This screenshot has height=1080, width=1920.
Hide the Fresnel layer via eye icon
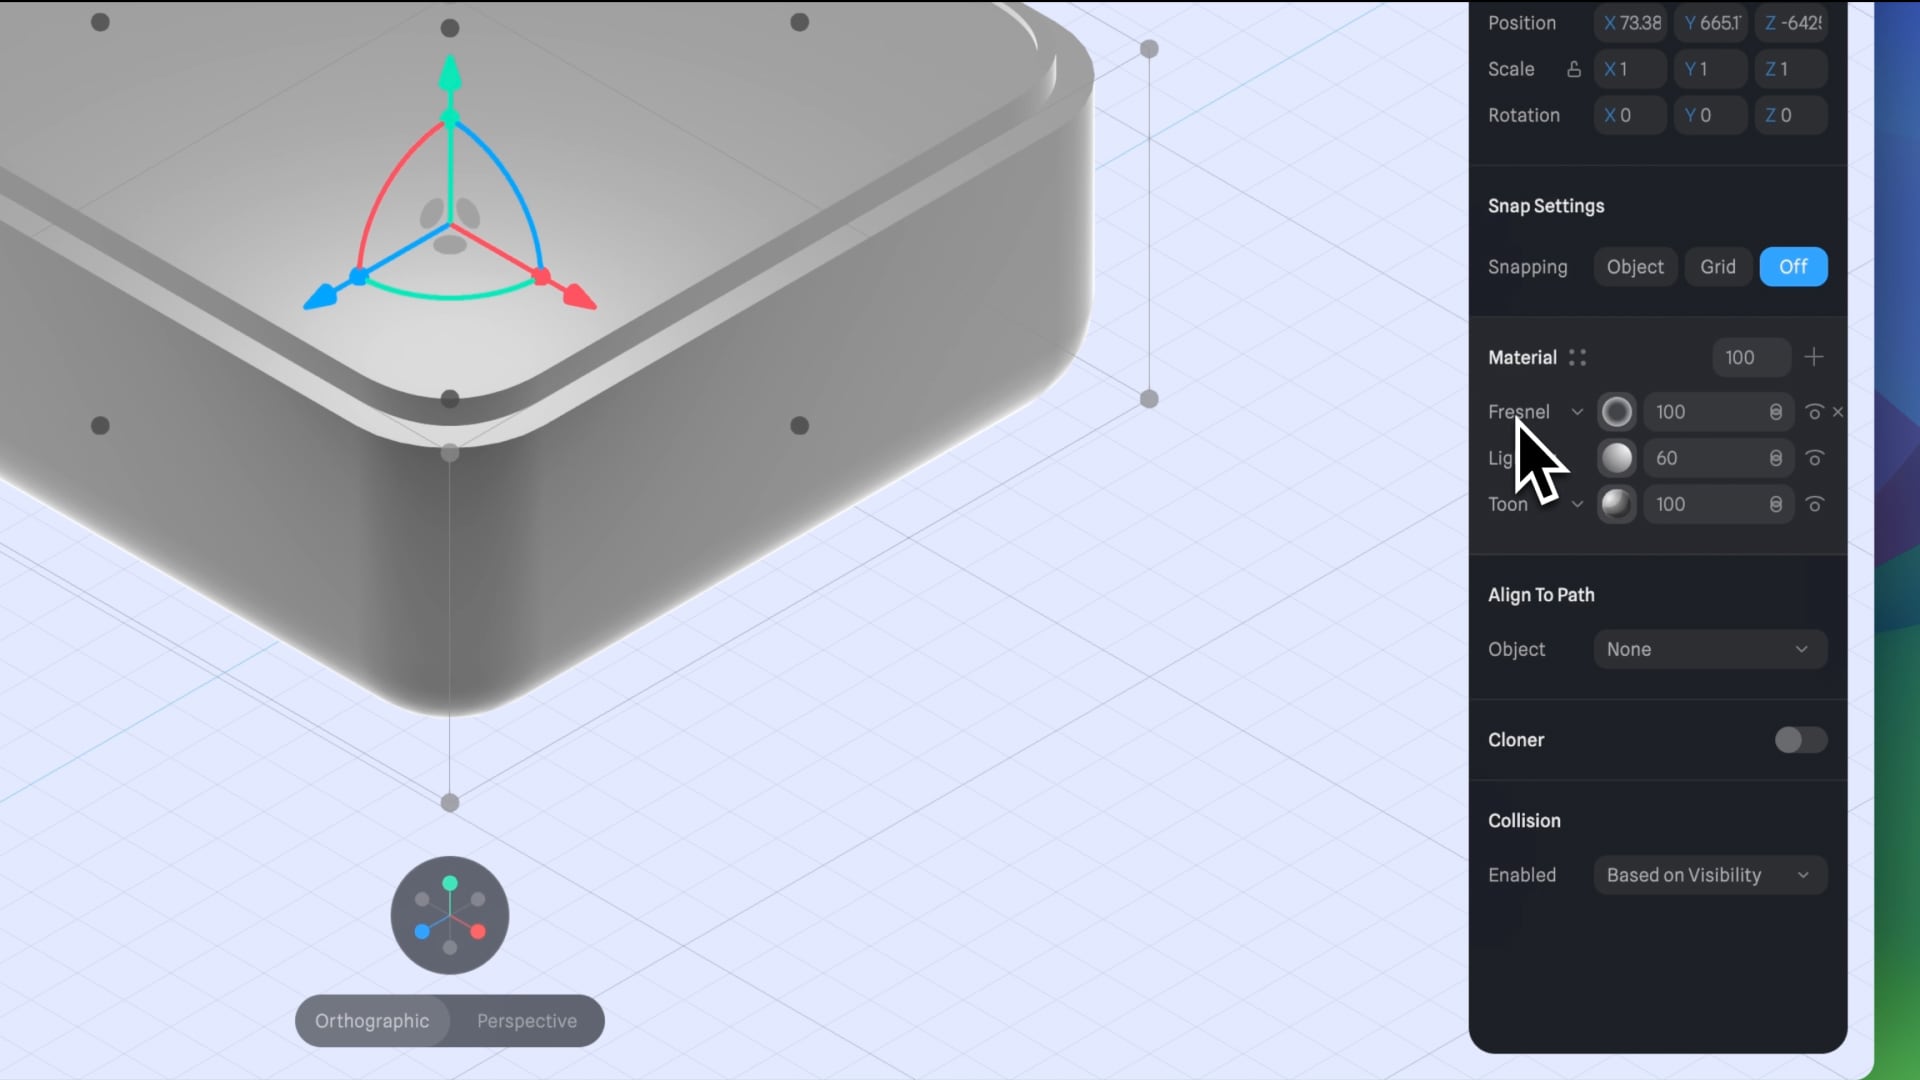pos(1814,412)
